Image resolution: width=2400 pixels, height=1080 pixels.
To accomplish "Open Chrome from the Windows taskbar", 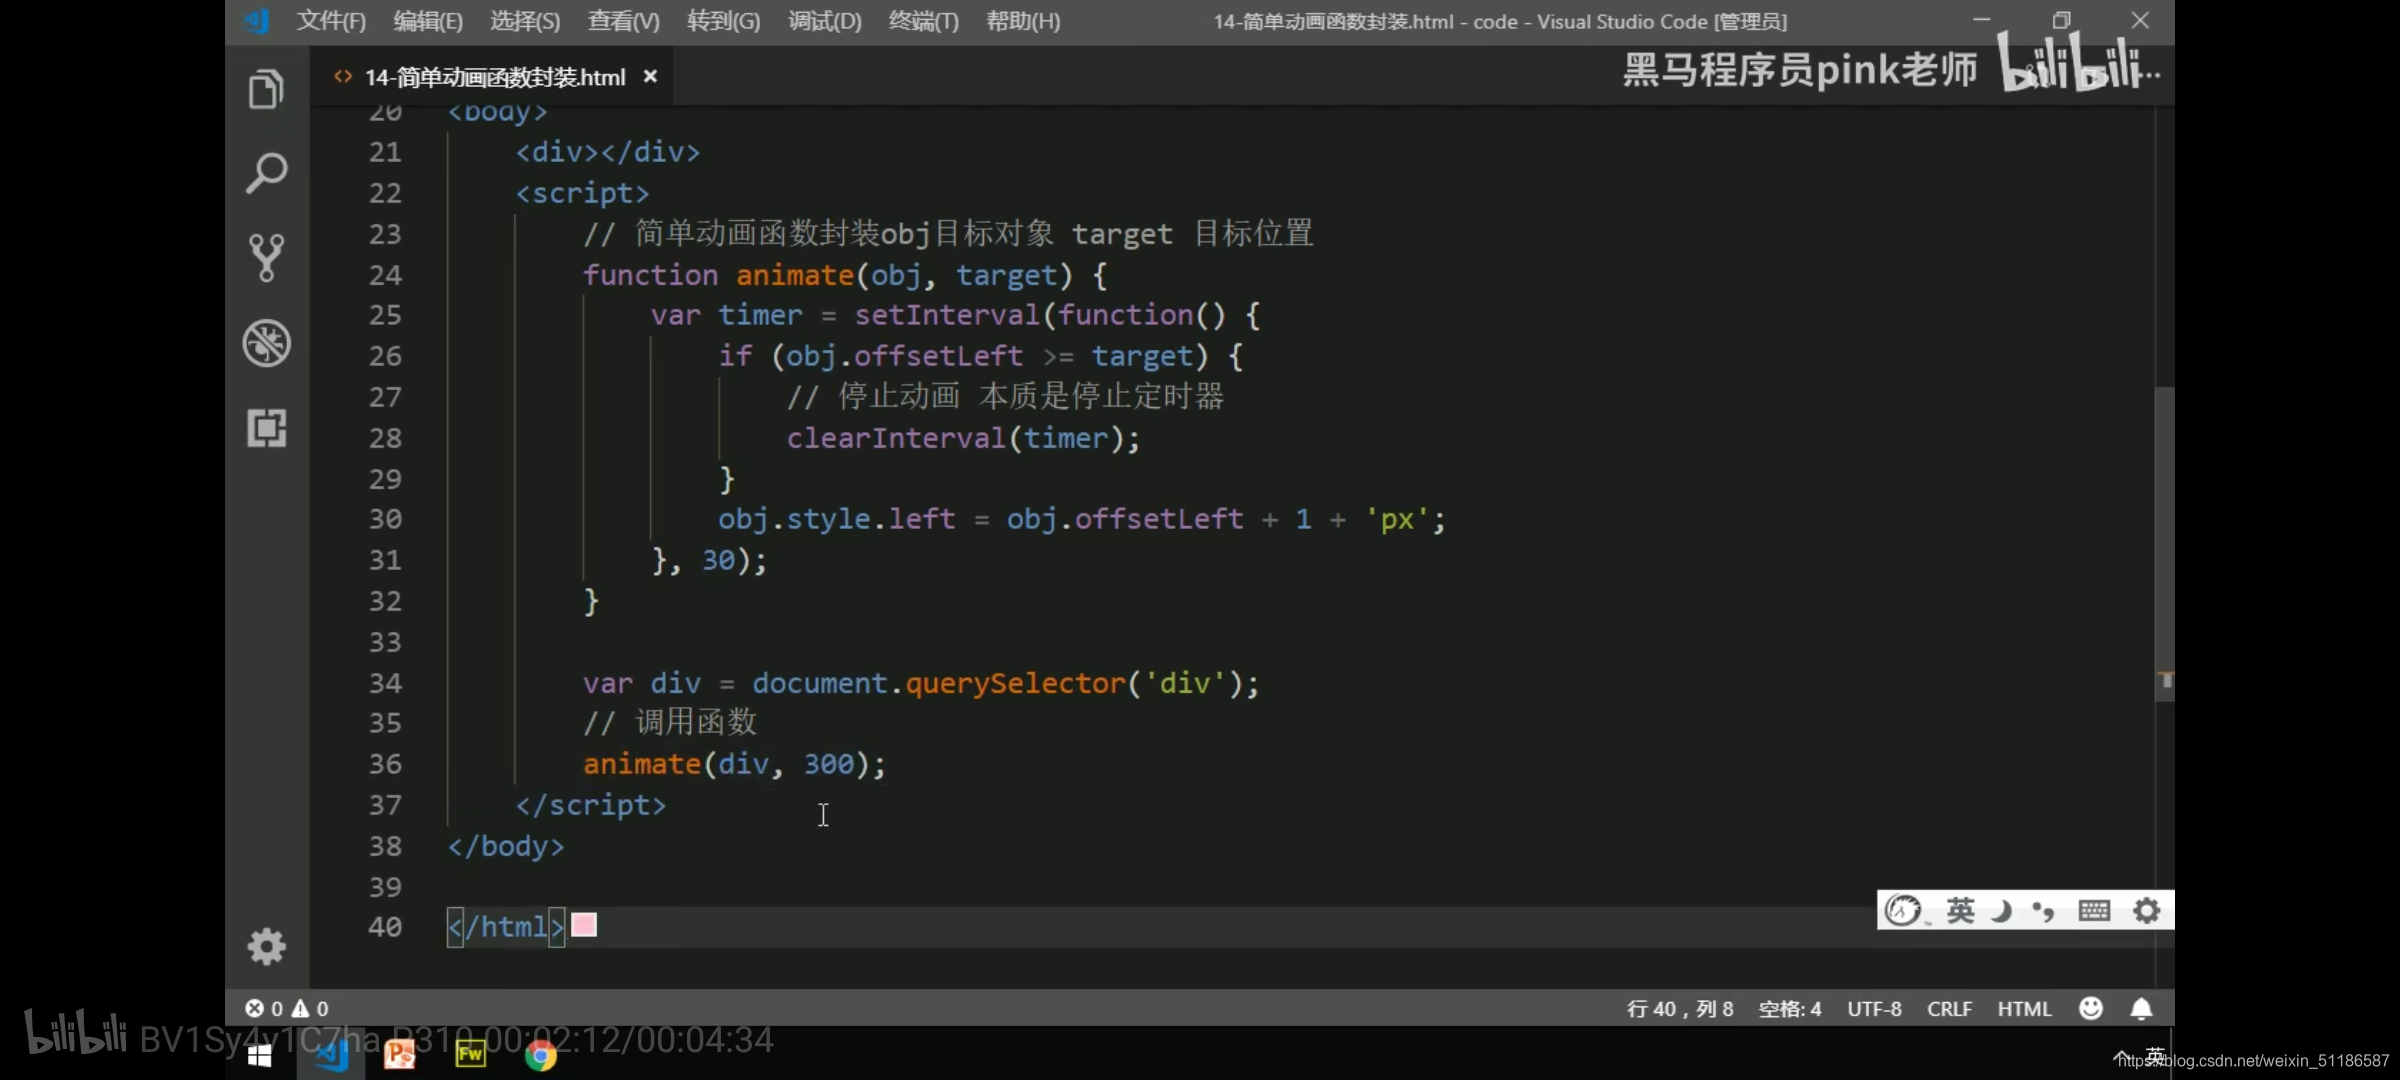I will click(x=540, y=1055).
